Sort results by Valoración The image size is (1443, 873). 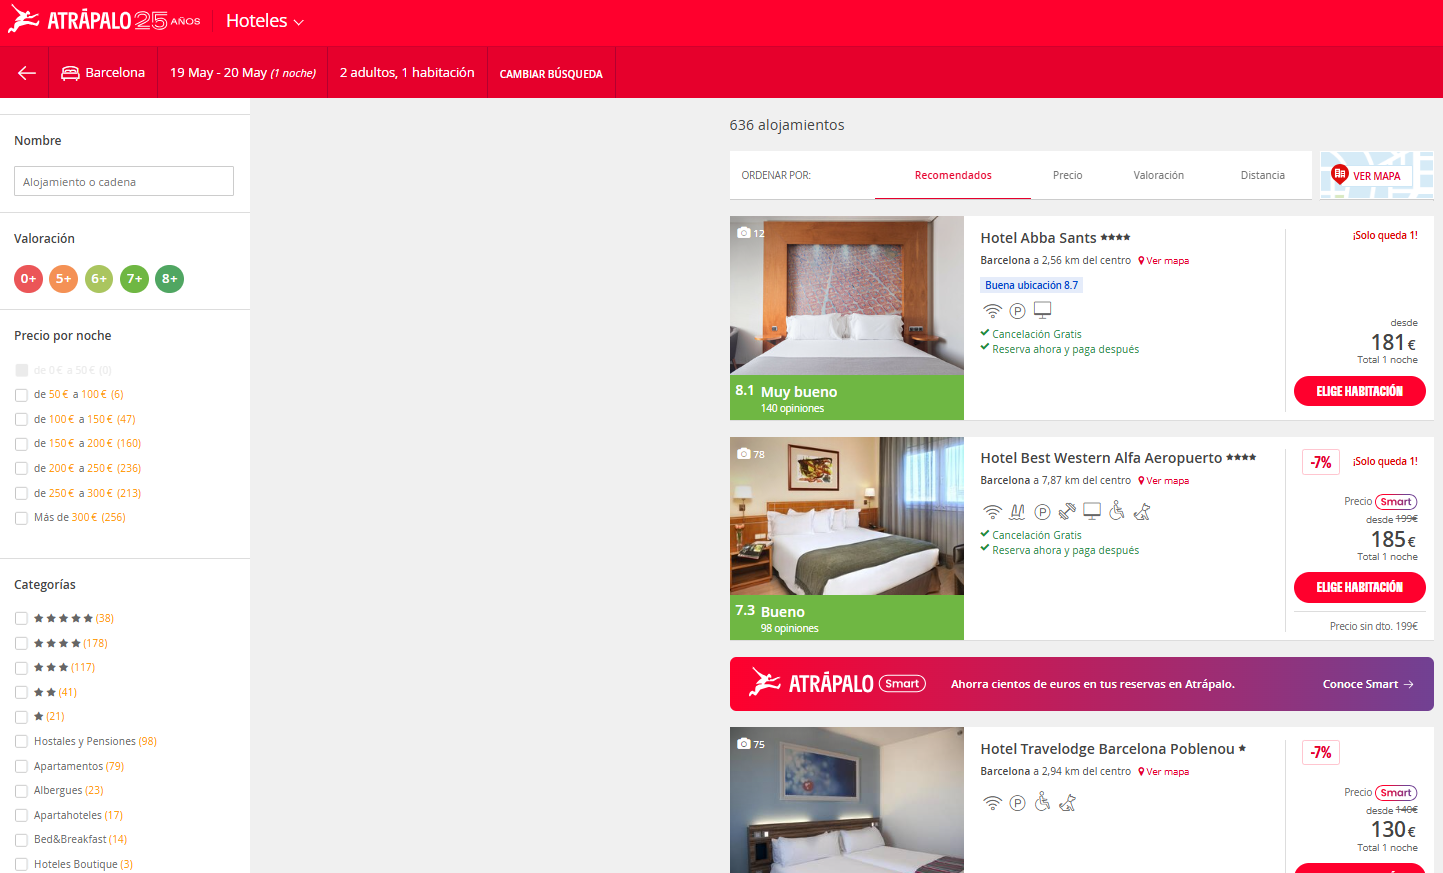point(1158,175)
